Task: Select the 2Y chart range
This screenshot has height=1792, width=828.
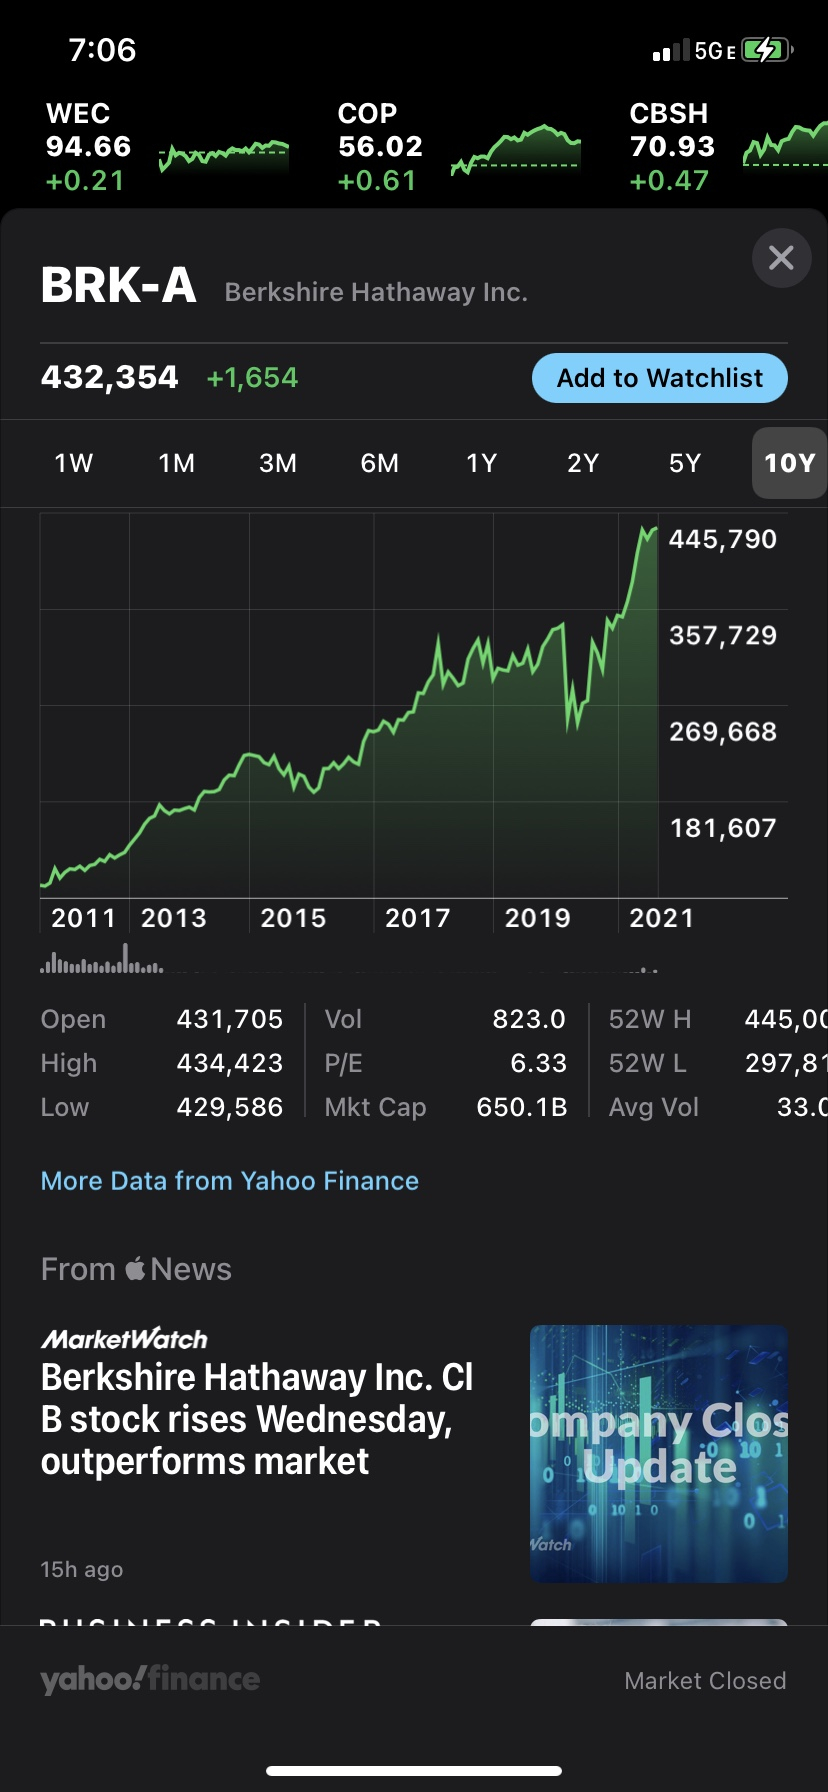Action: click(x=583, y=463)
